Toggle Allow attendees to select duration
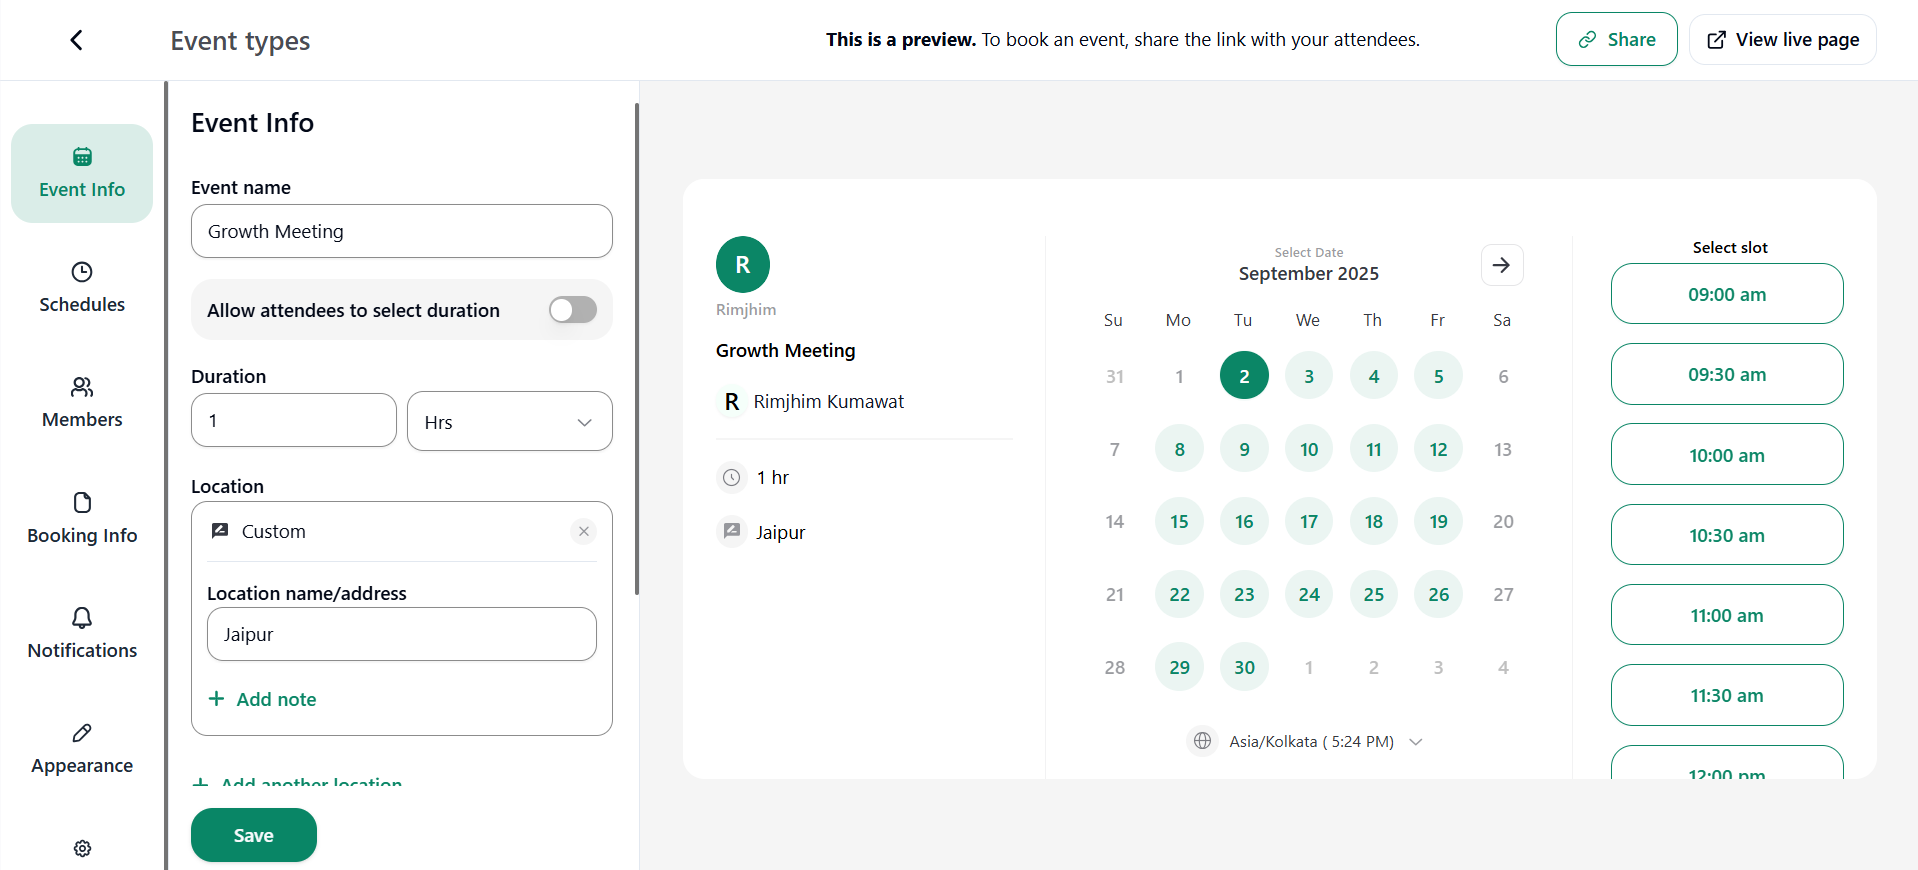This screenshot has width=1918, height=870. tap(572, 310)
